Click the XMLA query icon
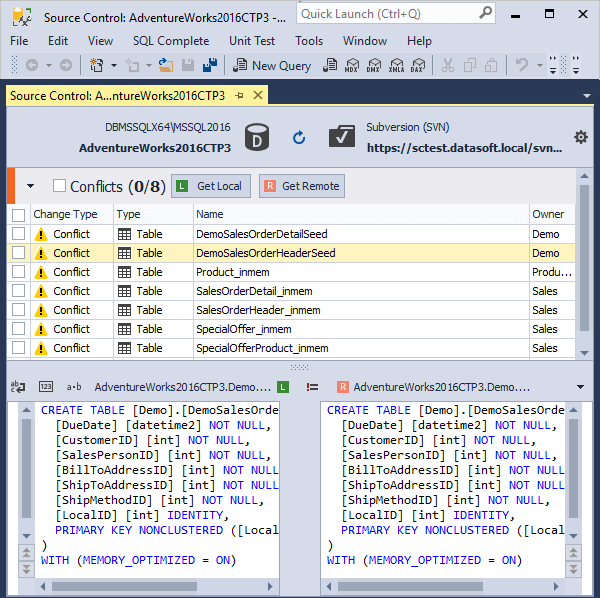Image resolution: width=600 pixels, height=598 pixels. (396, 65)
